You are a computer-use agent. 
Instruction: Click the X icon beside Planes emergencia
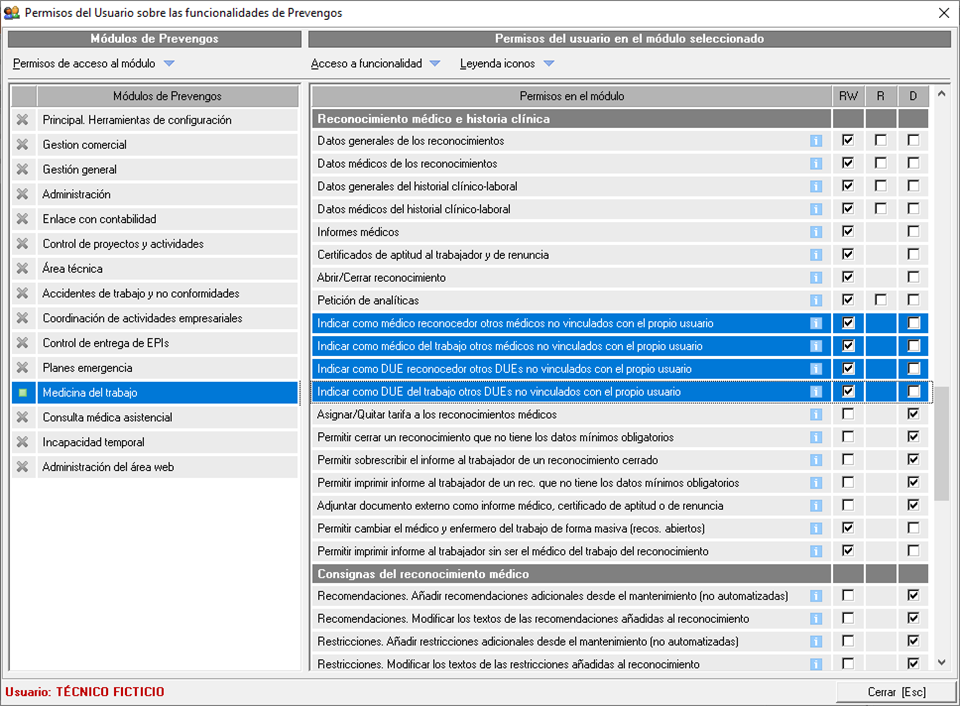tap(23, 368)
